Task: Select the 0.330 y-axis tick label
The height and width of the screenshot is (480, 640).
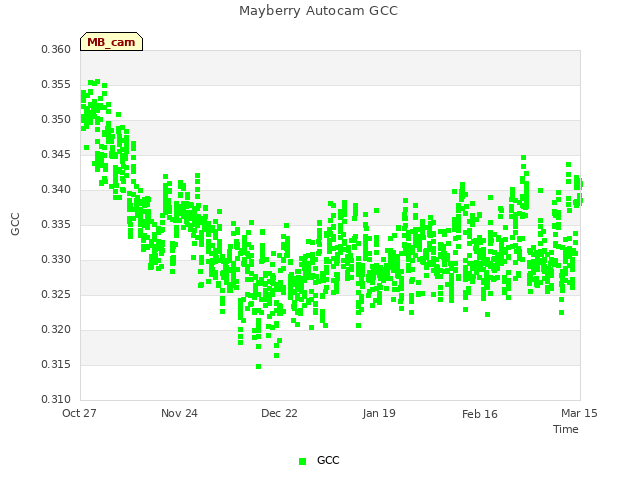Action: coord(56,260)
